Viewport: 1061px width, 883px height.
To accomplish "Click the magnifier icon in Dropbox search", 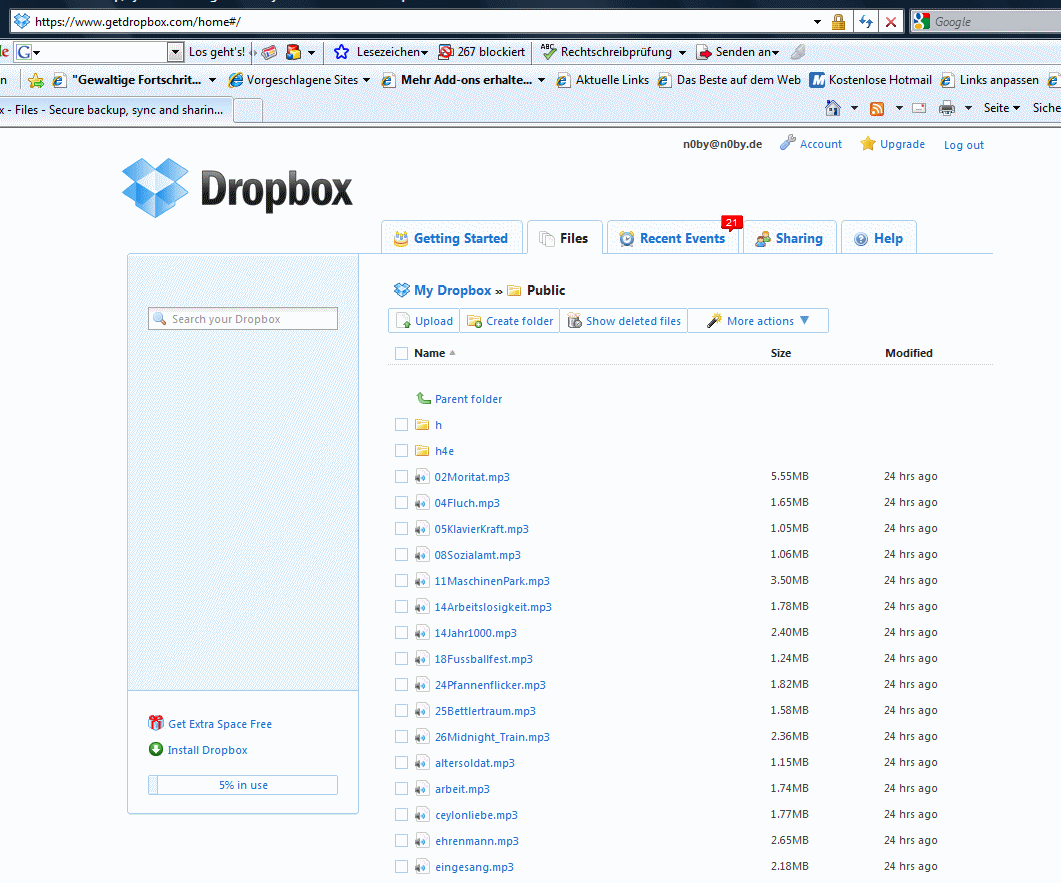I will [160, 319].
